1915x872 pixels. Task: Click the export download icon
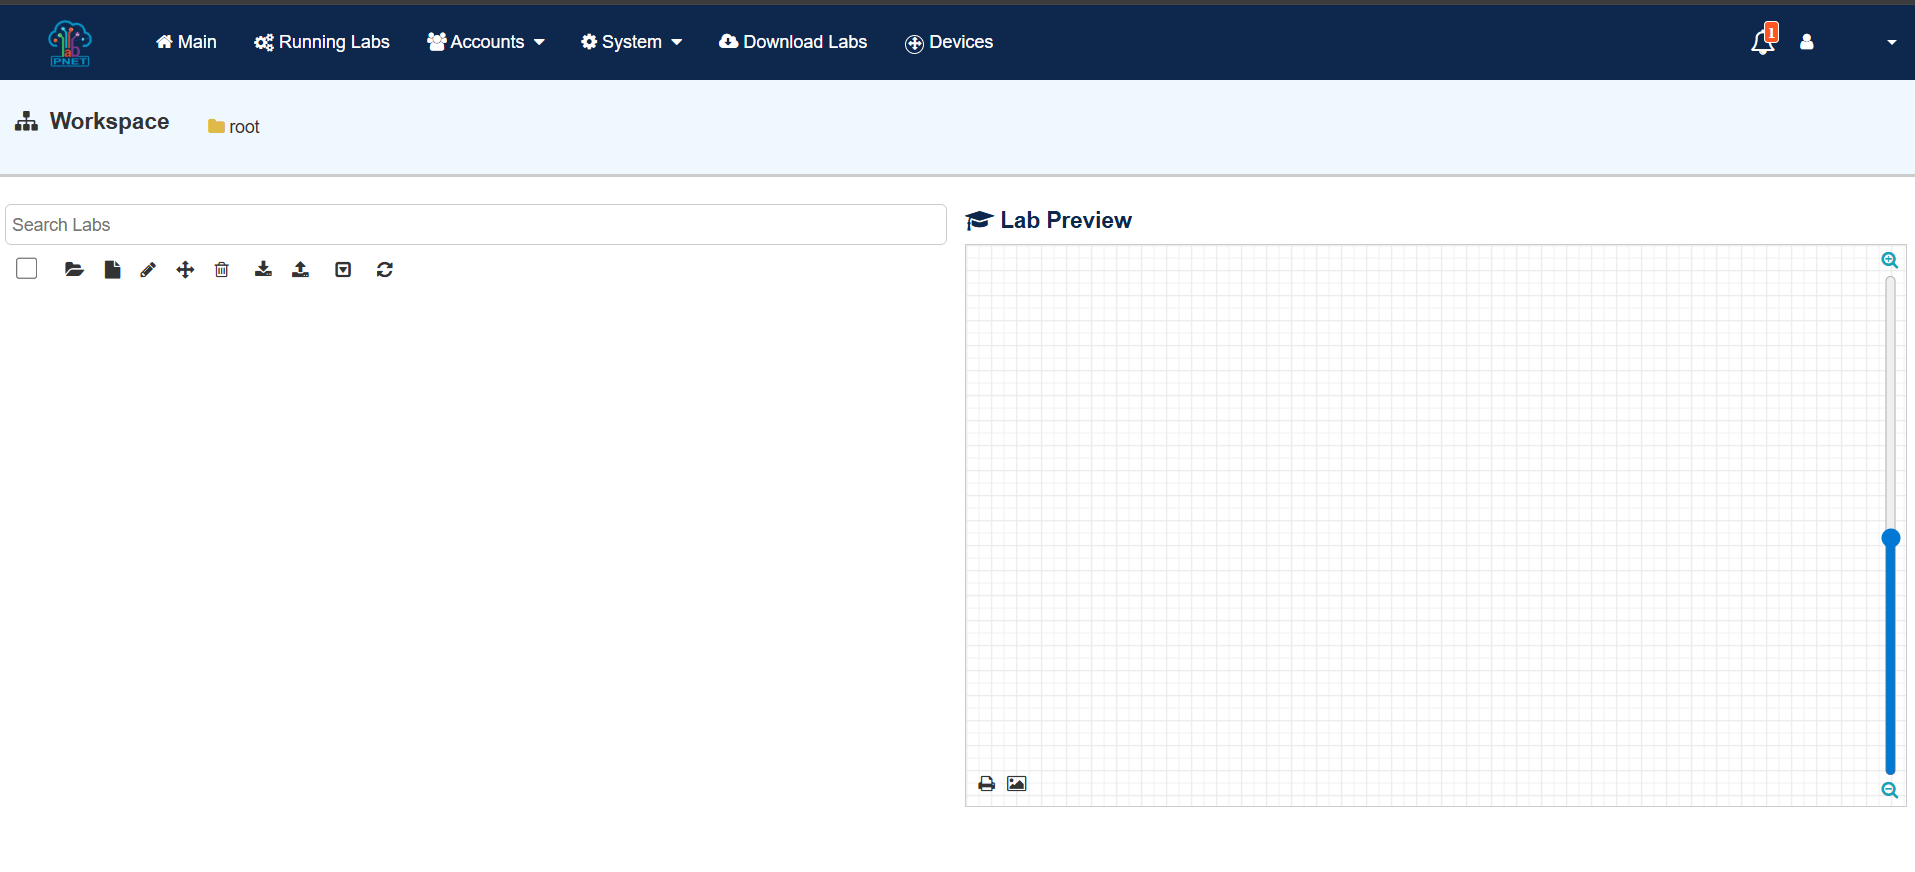click(263, 269)
